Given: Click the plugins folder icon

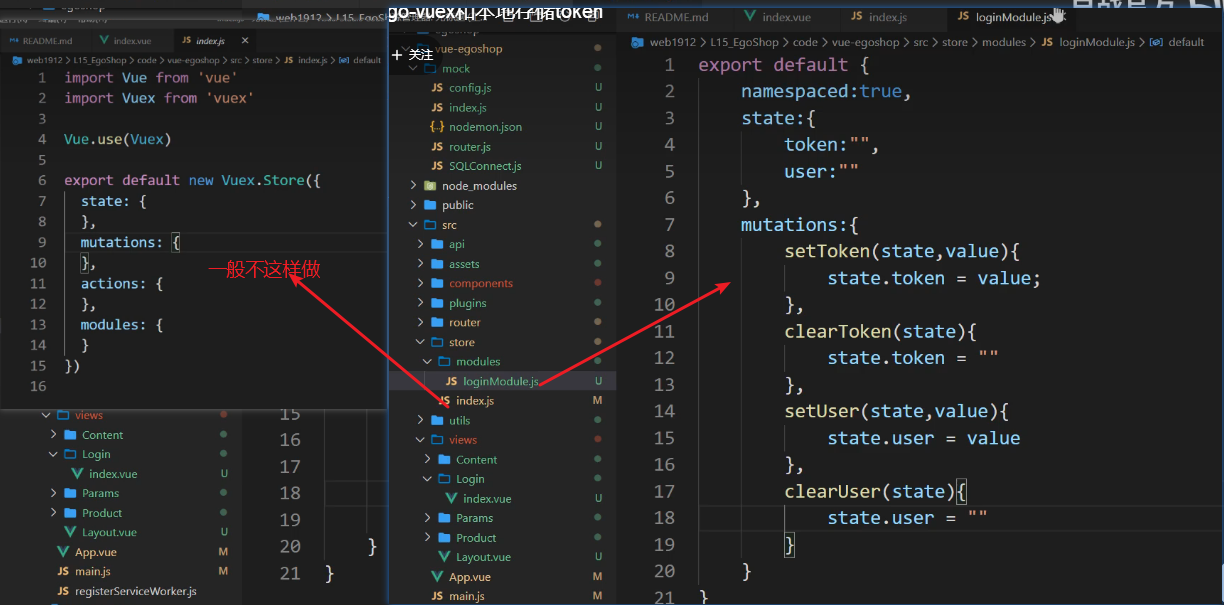Looking at the screenshot, I should pyautogui.click(x=438, y=303).
